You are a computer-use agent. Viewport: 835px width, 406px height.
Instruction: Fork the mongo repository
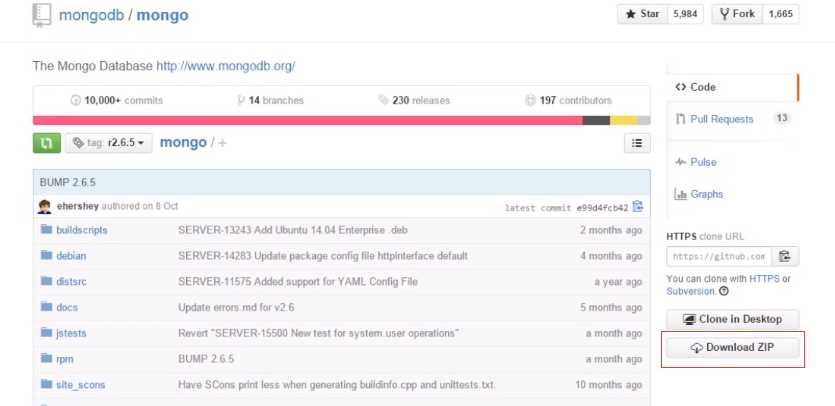(737, 14)
